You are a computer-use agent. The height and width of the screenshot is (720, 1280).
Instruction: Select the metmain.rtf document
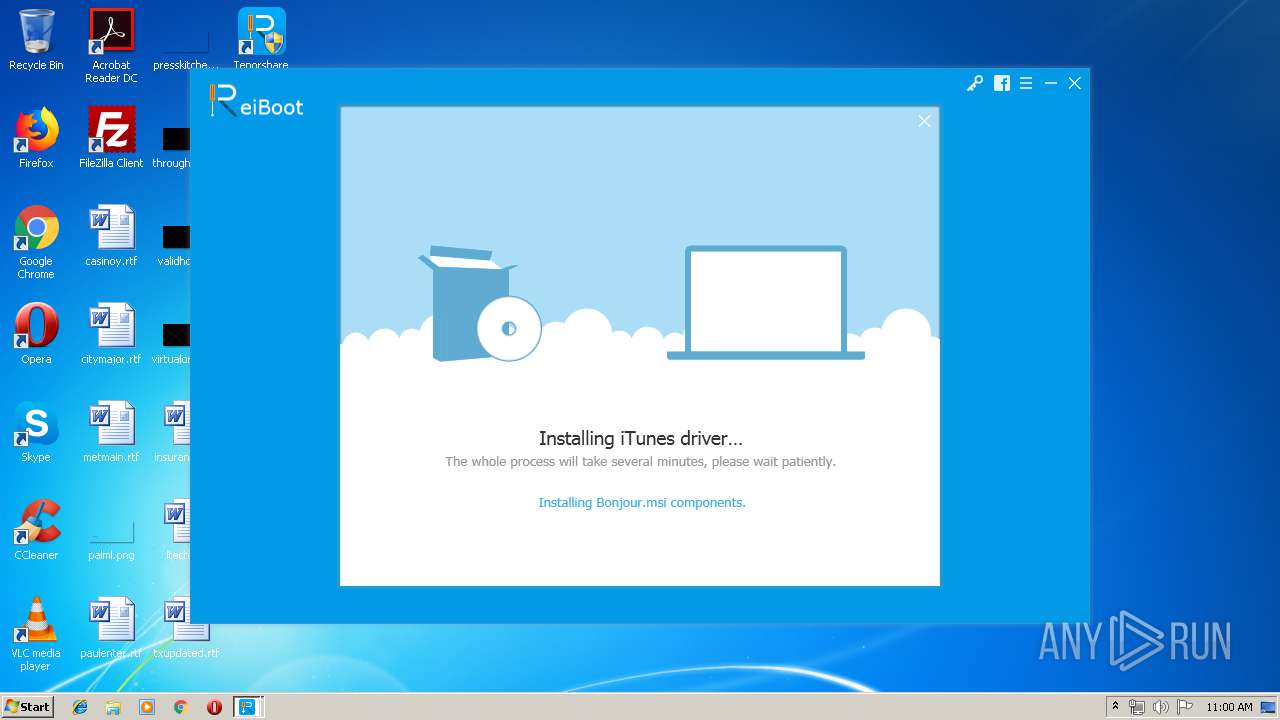click(111, 432)
